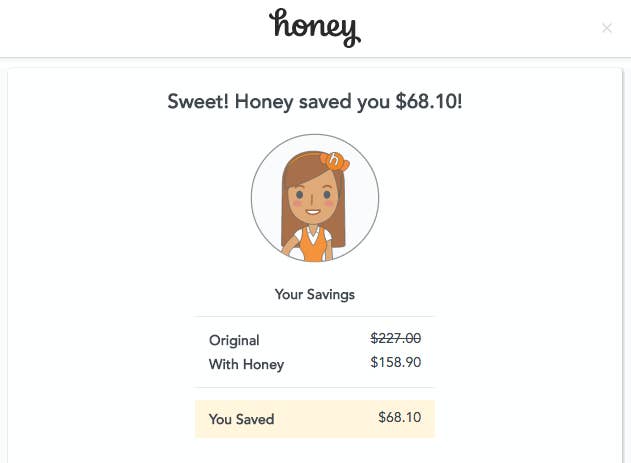The image size is (631, 463).
Task: Click the crossed-out $227.00 price
Action: tap(395, 338)
